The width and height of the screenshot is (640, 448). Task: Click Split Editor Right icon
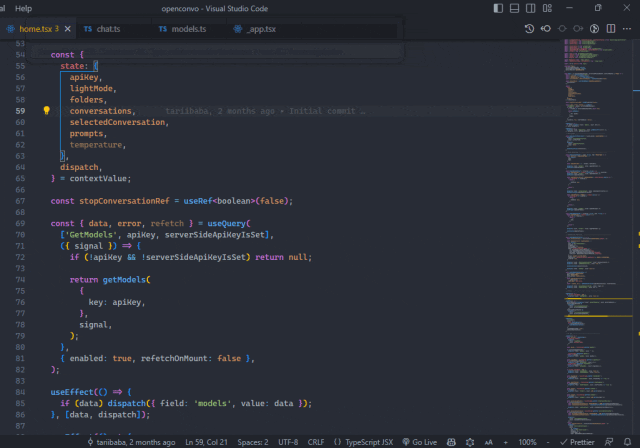pos(610,29)
